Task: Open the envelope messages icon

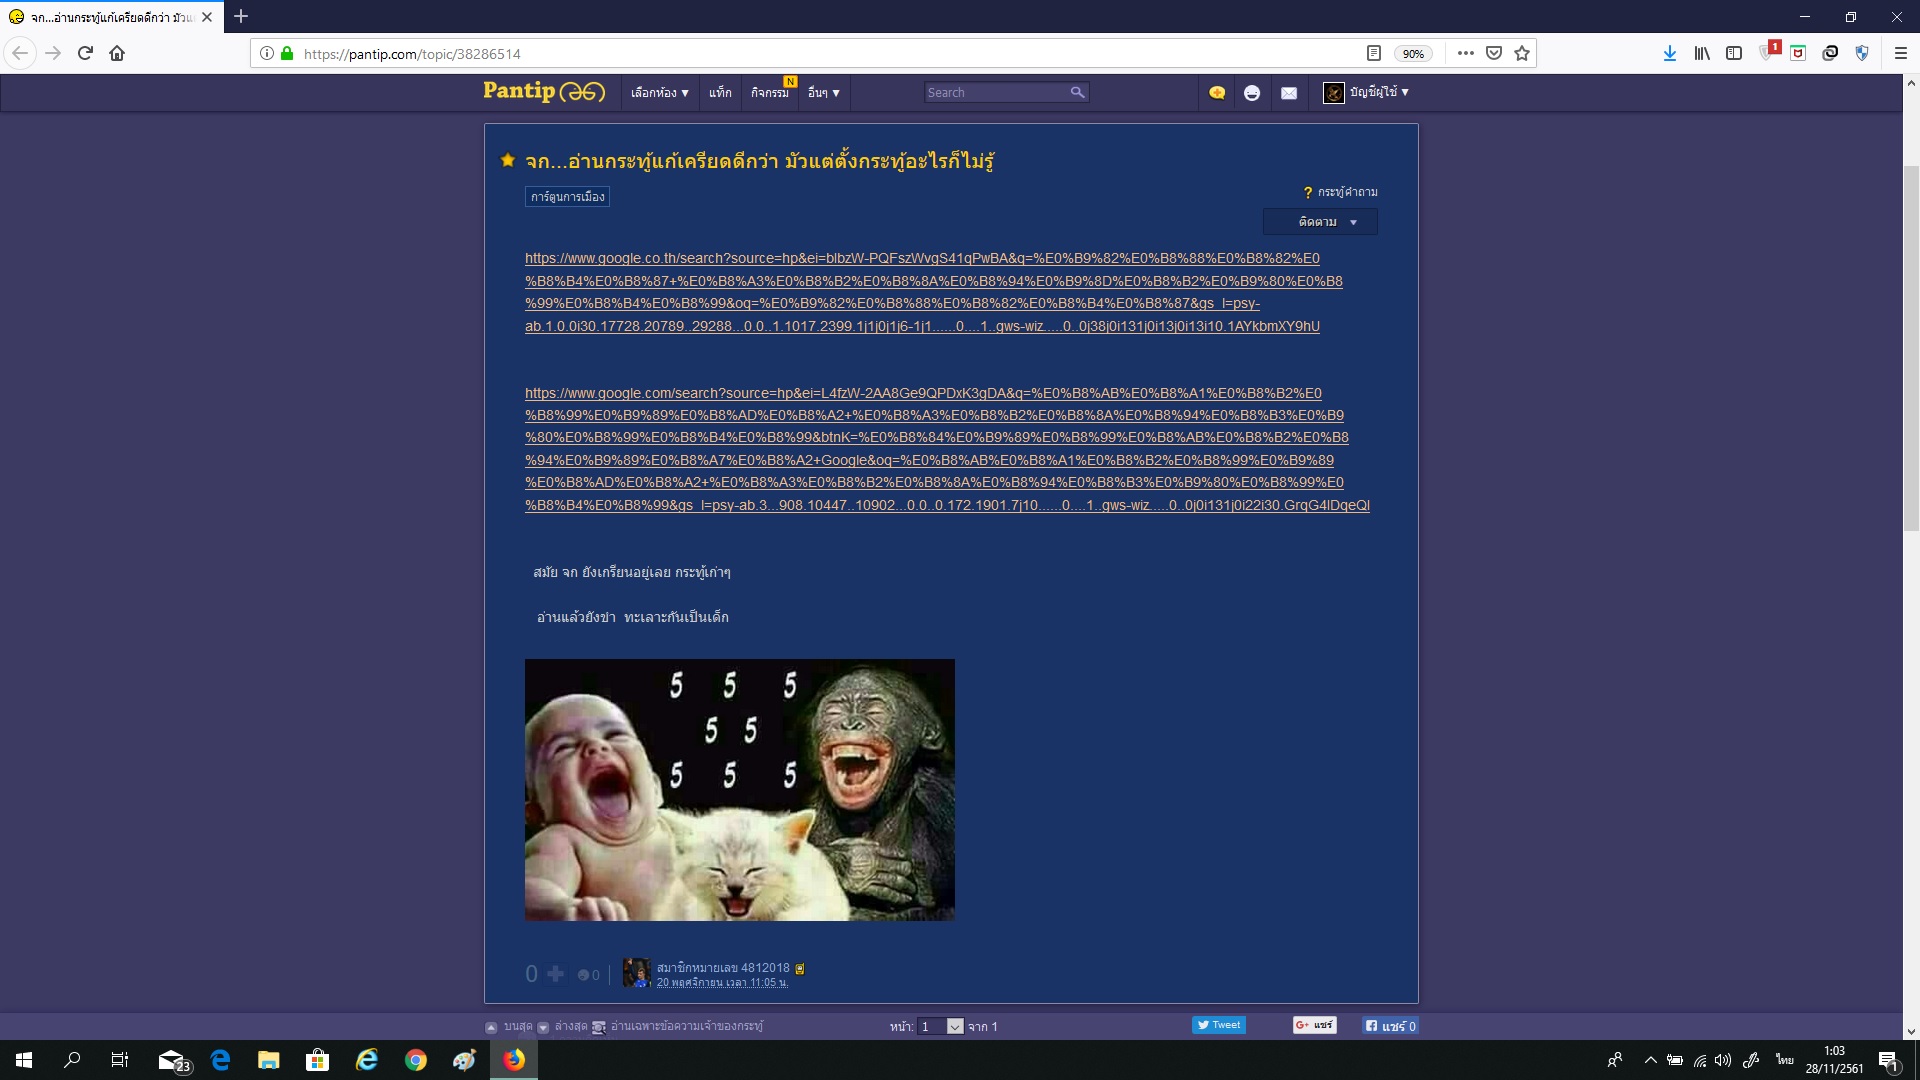Action: [1289, 93]
